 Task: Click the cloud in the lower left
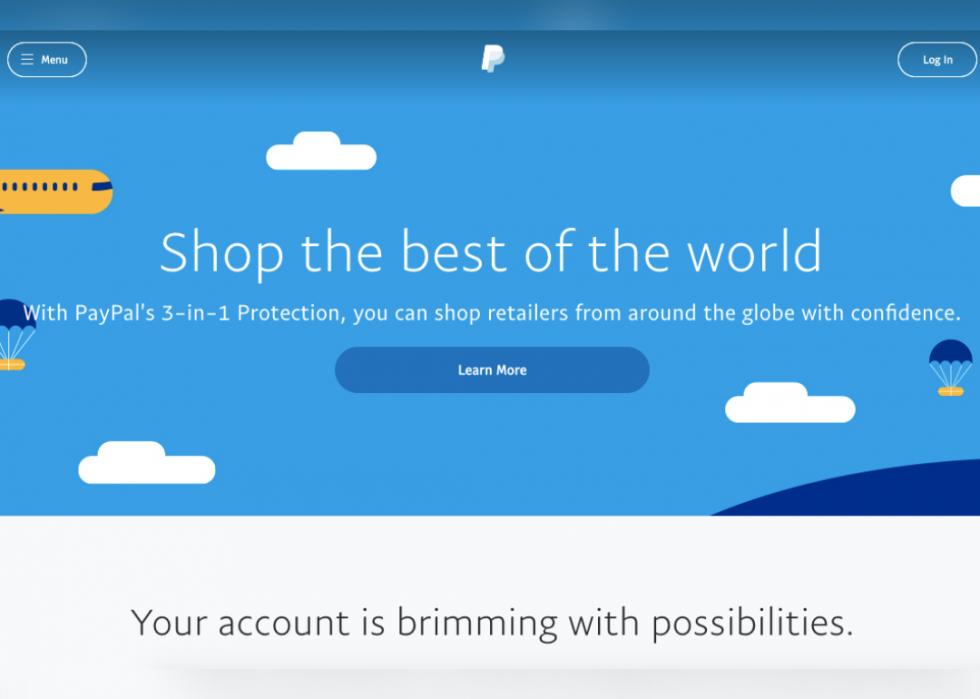click(147, 462)
